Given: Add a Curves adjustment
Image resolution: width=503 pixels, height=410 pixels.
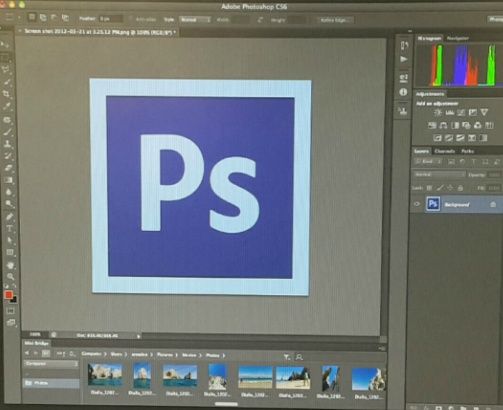Looking at the screenshot, I should pyautogui.click(x=461, y=113).
